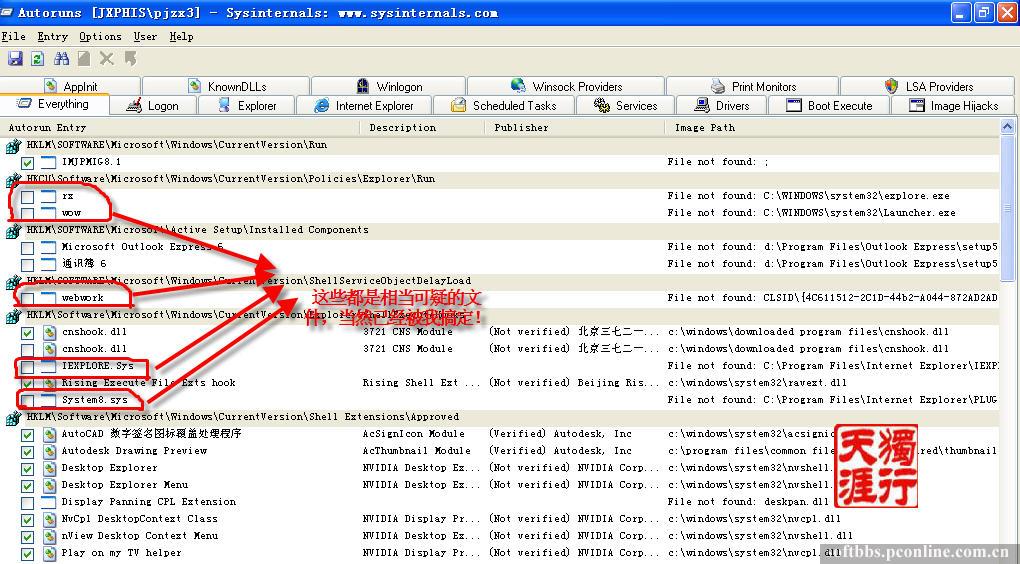
Task: Click the Jump To toolbar icon
Action: 130,60
